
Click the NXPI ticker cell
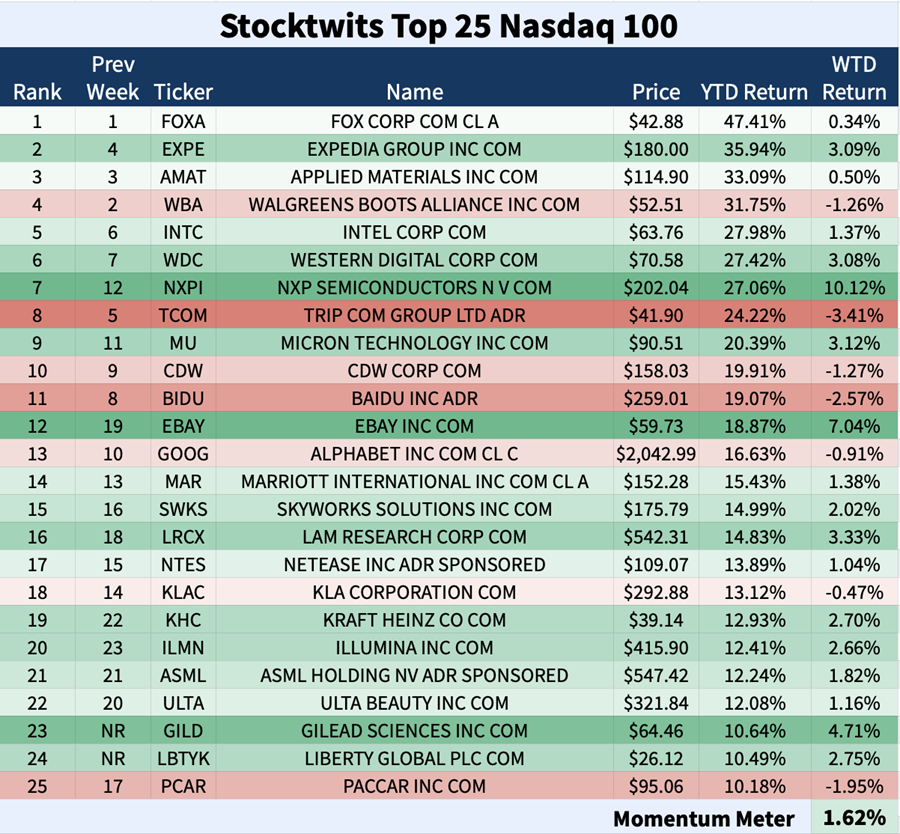pyautogui.click(x=183, y=288)
